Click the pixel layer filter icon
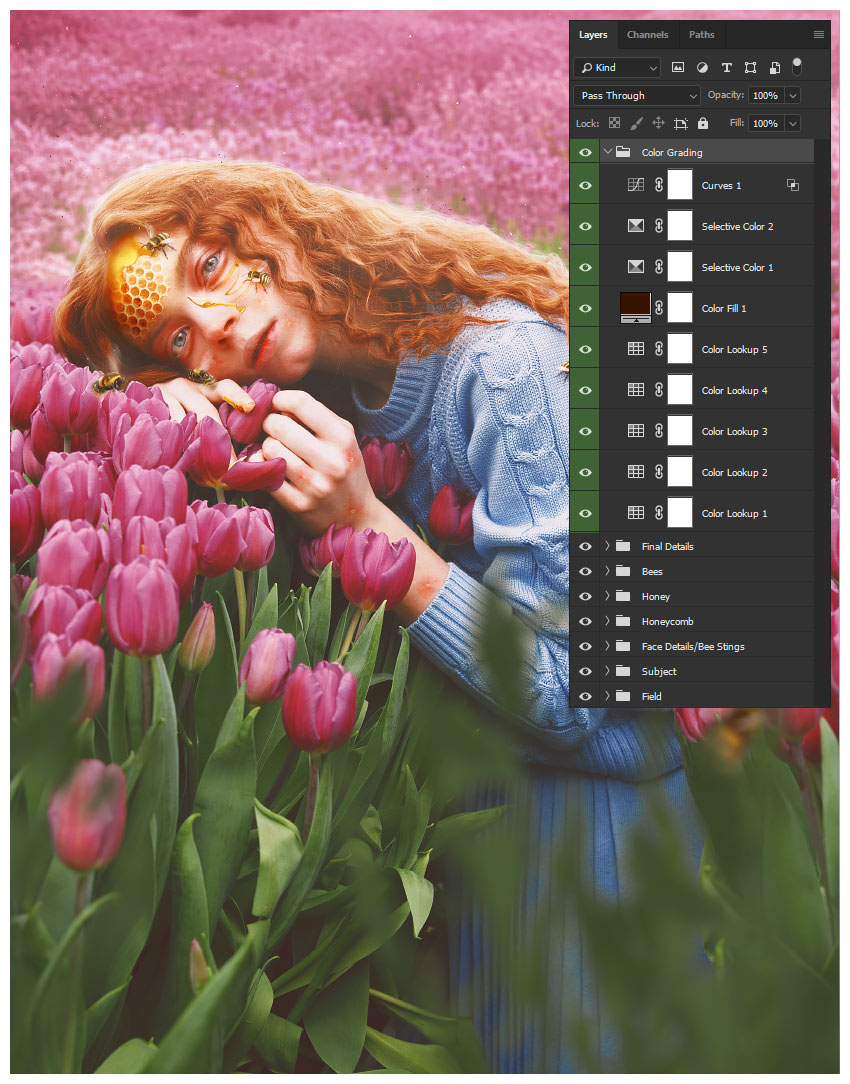The height and width of the screenshot is (1084, 850). click(678, 67)
